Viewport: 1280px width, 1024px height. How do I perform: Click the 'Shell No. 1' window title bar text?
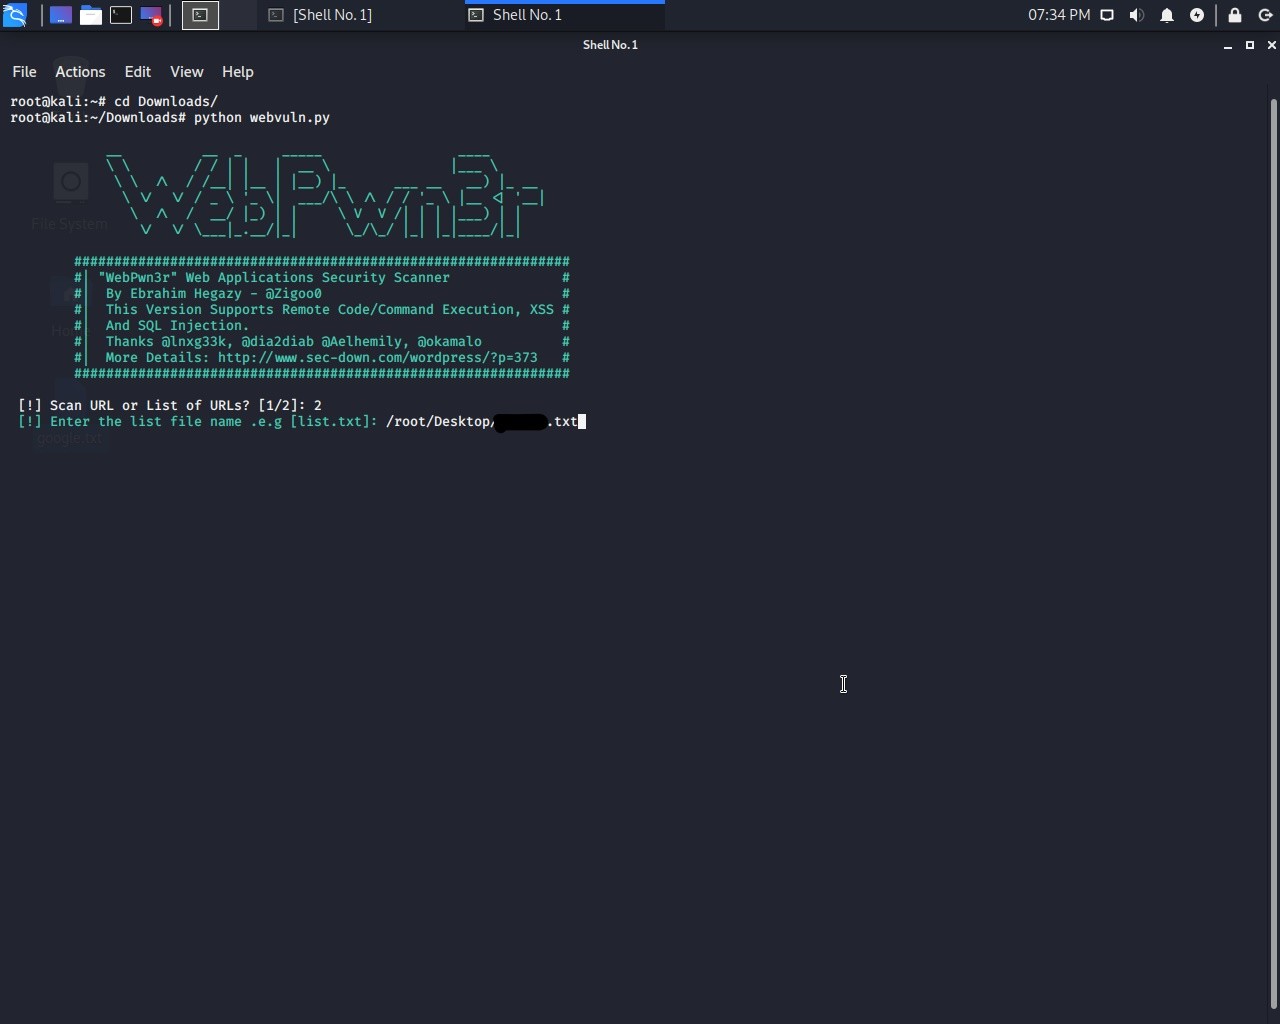610,45
